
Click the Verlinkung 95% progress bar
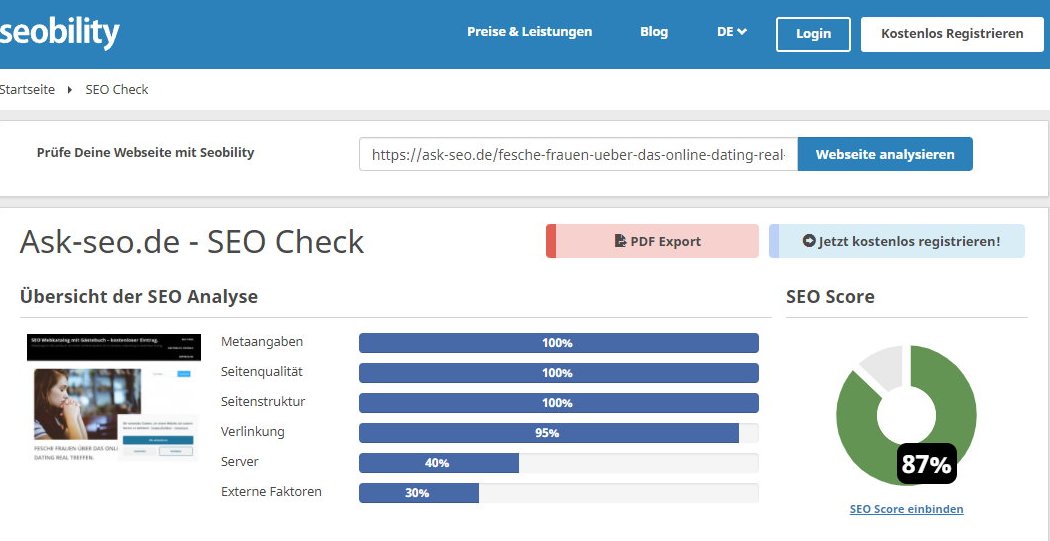558,433
